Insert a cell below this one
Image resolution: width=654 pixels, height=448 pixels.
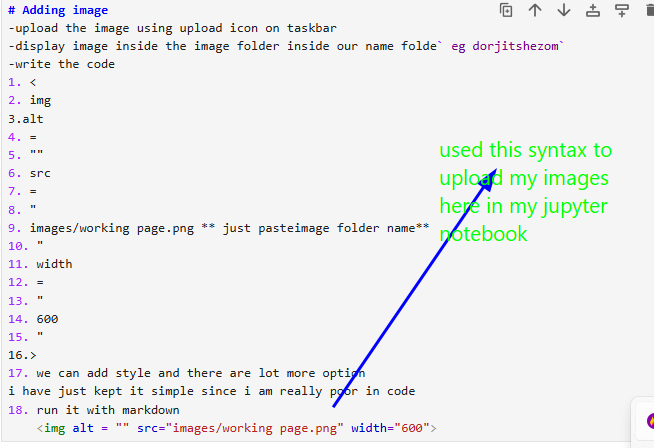coord(622,10)
